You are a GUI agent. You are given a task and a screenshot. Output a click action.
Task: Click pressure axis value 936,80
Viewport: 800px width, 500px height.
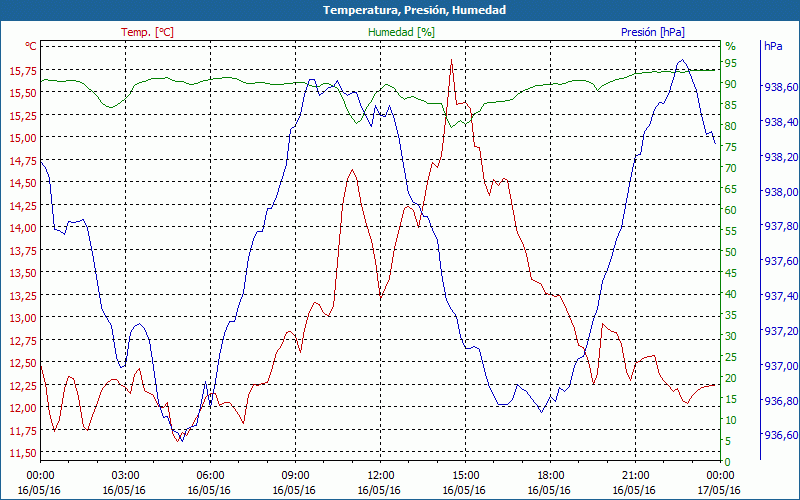tap(781, 400)
